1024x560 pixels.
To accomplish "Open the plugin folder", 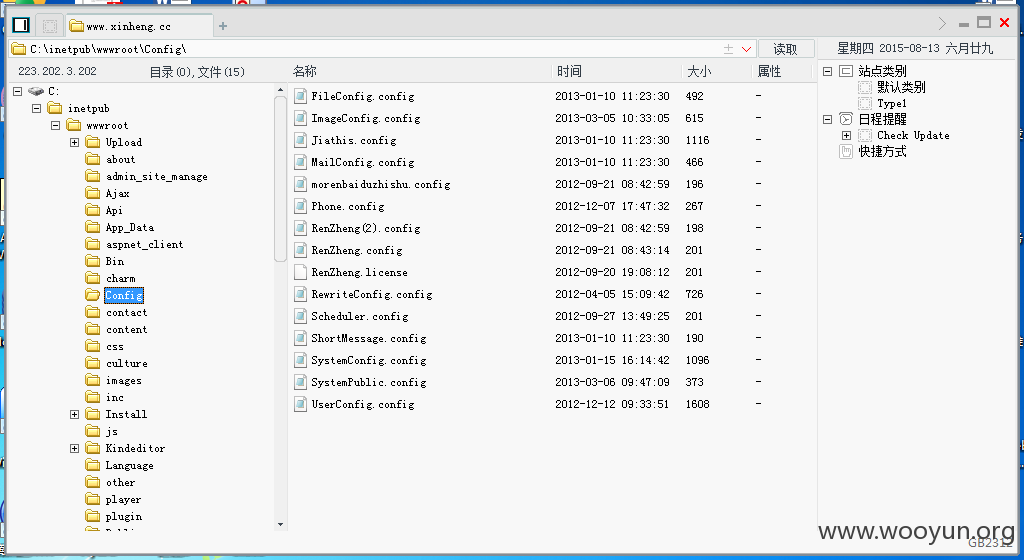I will point(124,516).
